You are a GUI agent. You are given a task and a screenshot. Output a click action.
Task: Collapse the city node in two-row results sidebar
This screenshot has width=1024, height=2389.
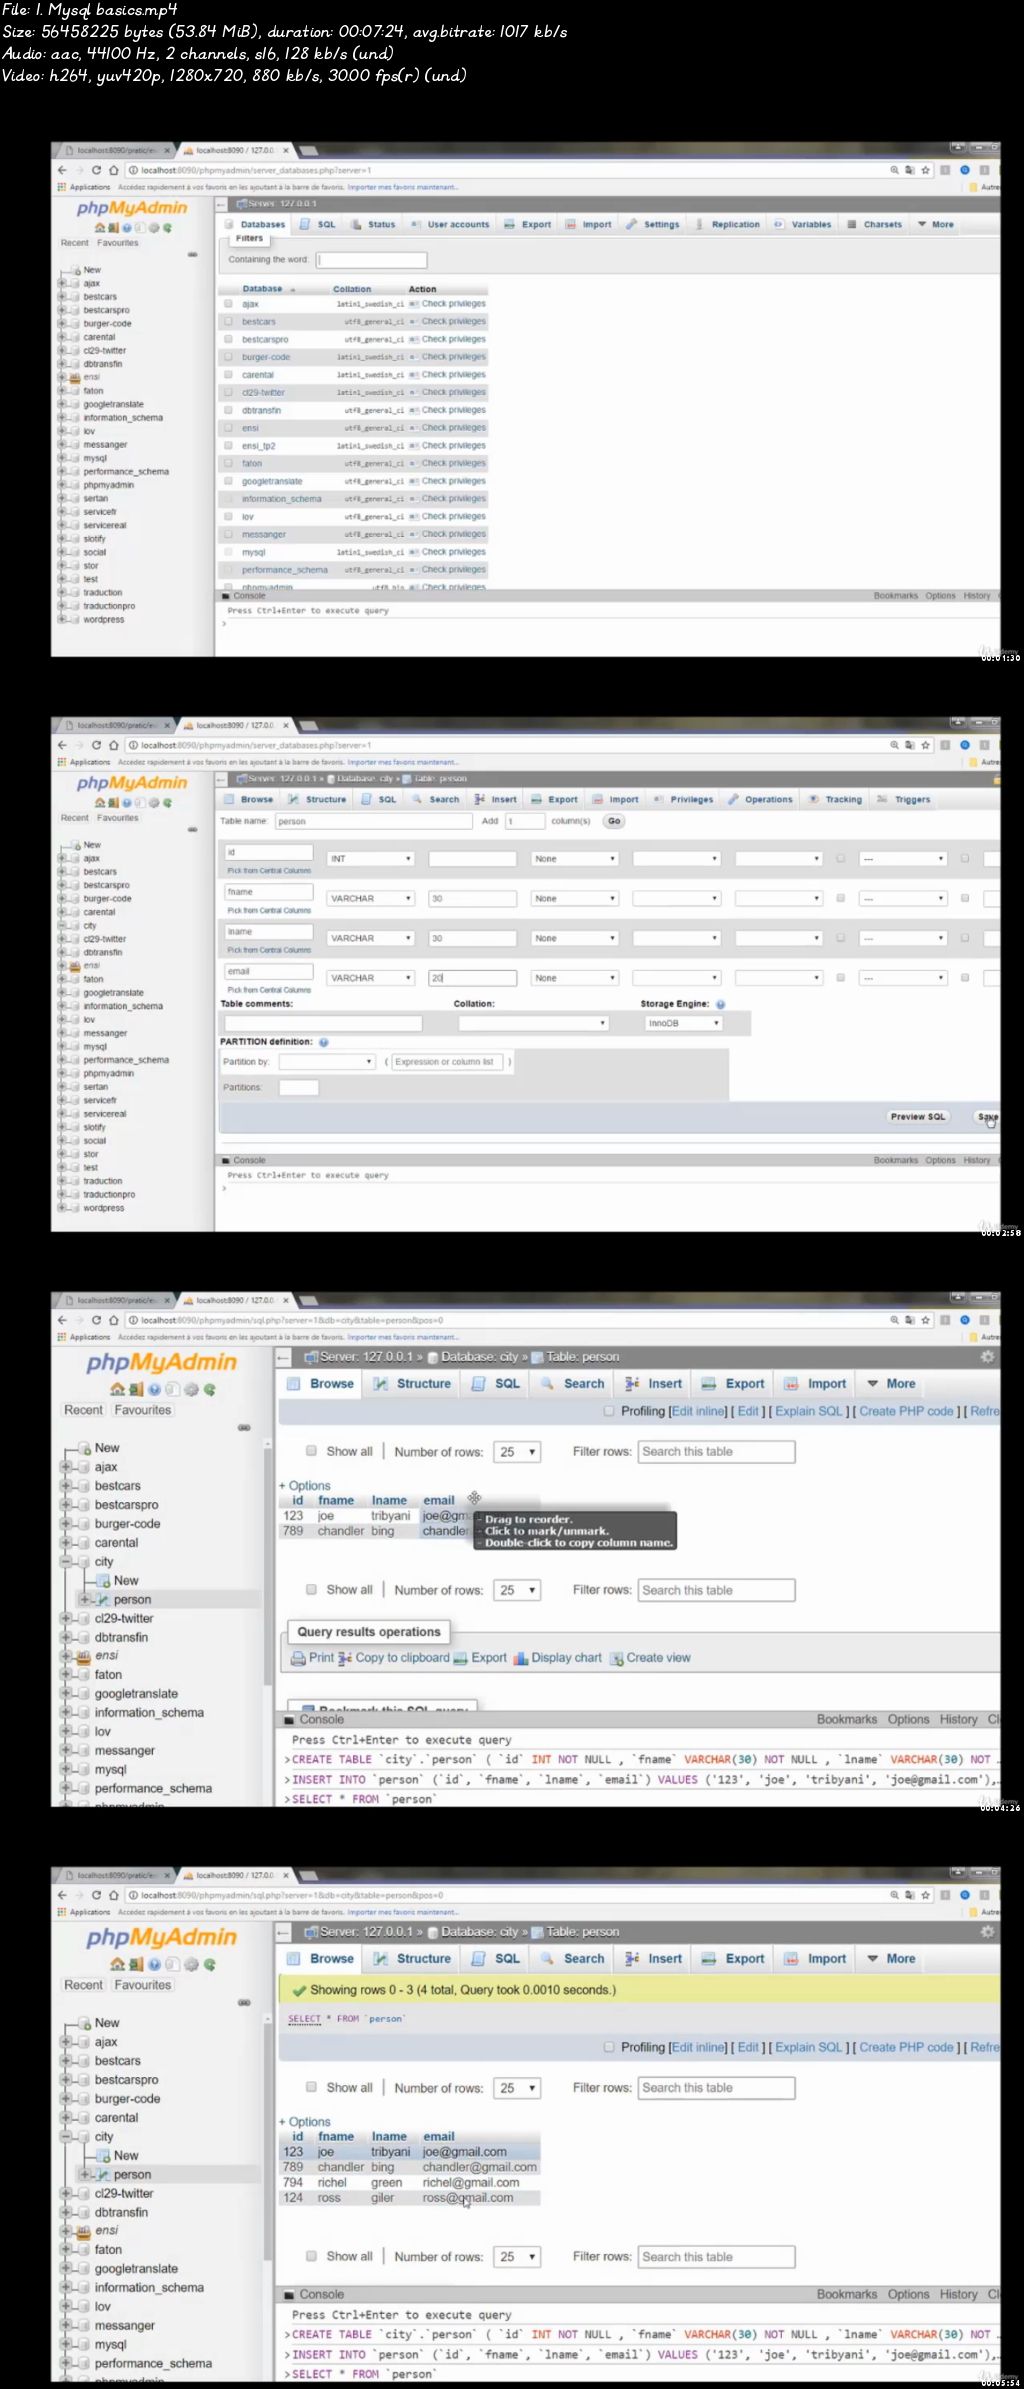click(67, 1561)
